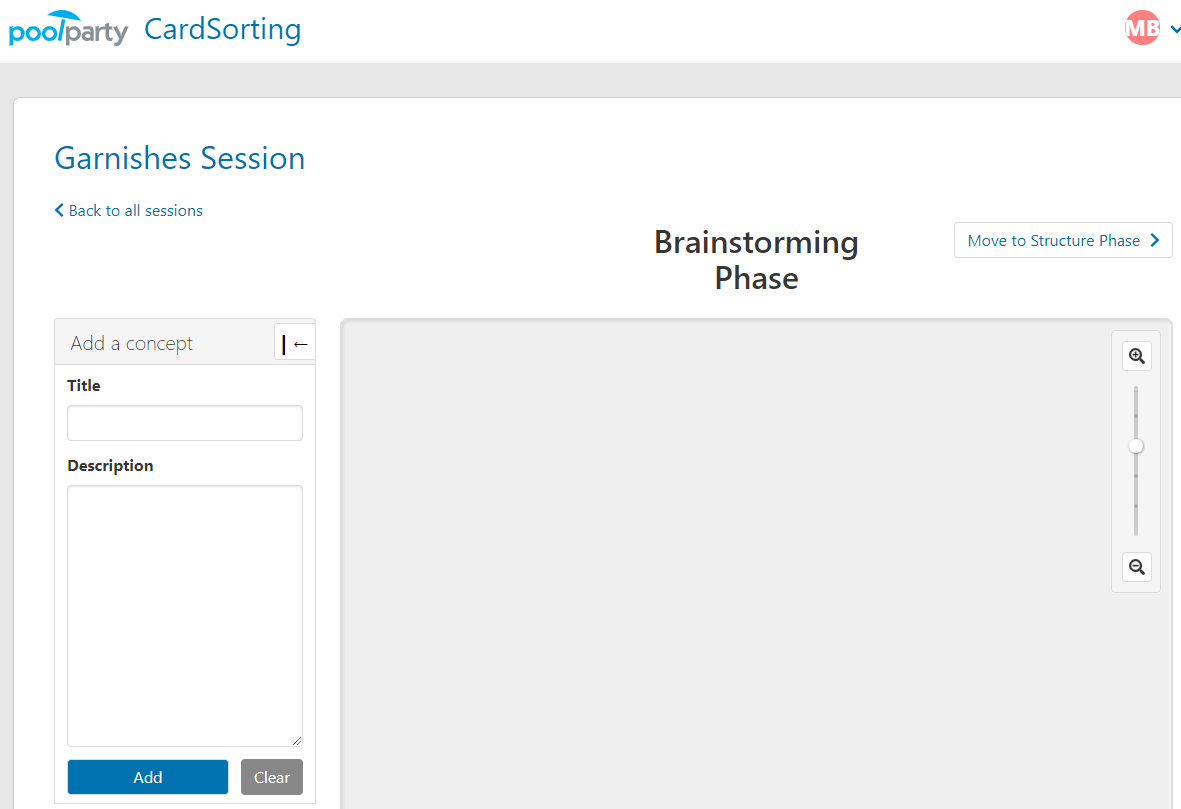The height and width of the screenshot is (809, 1181).
Task: Click the chevron on Move to Structure Phase
Action: 1155,240
